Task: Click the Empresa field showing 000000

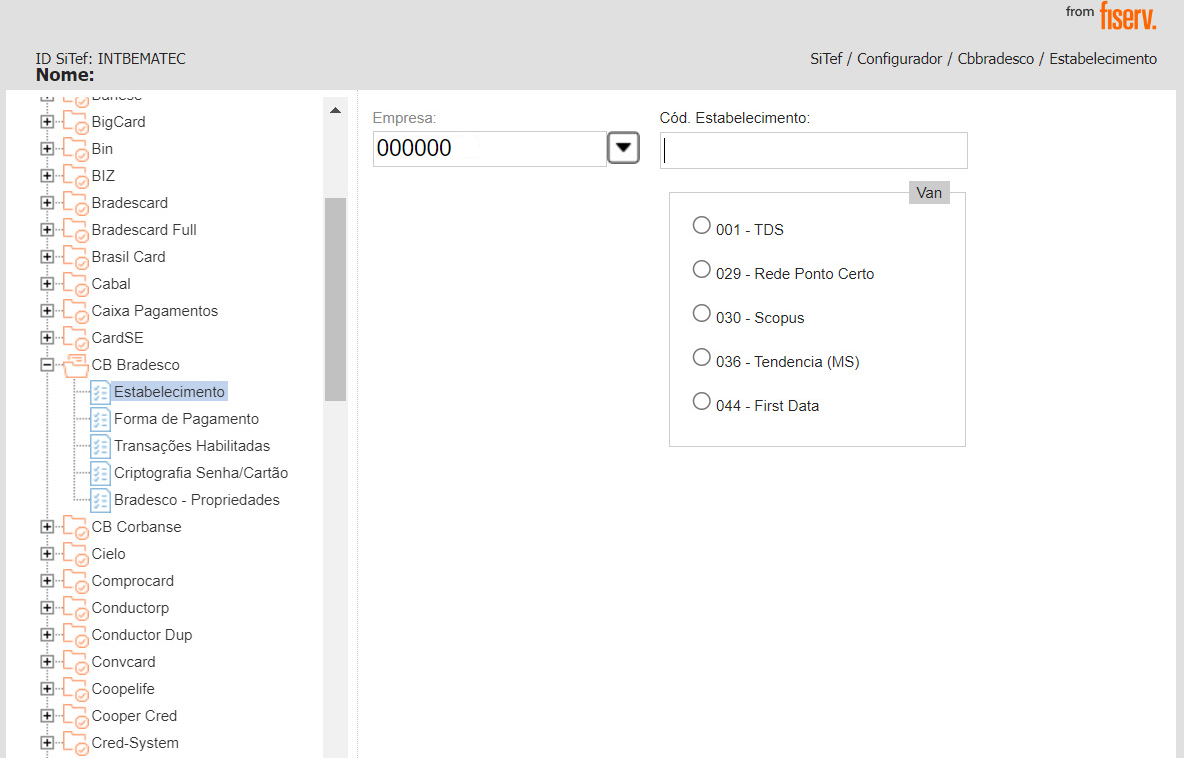Action: click(489, 149)
